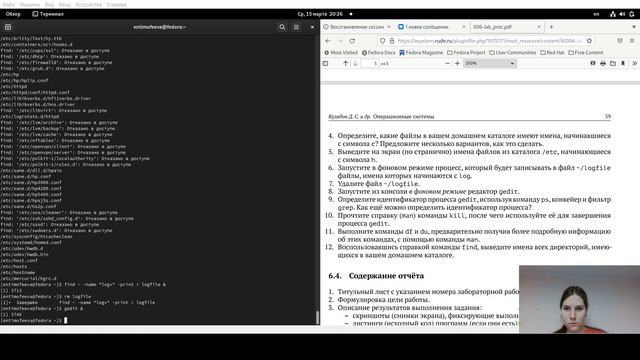Click the PDF page number field
This screenshot has height=360, width=640.
[370, 63]
